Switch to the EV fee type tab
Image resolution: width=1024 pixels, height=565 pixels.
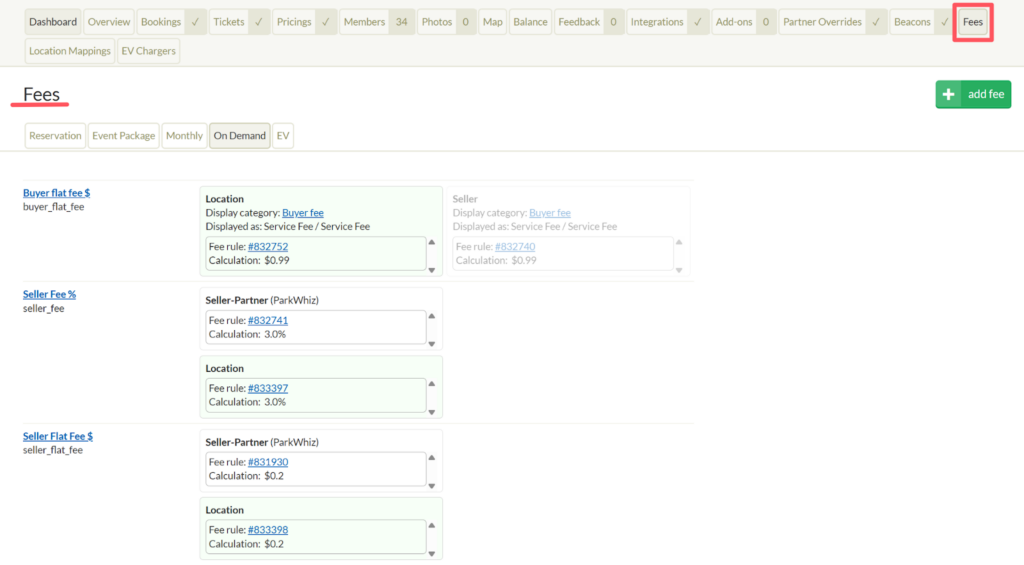(x=283, y=136)
